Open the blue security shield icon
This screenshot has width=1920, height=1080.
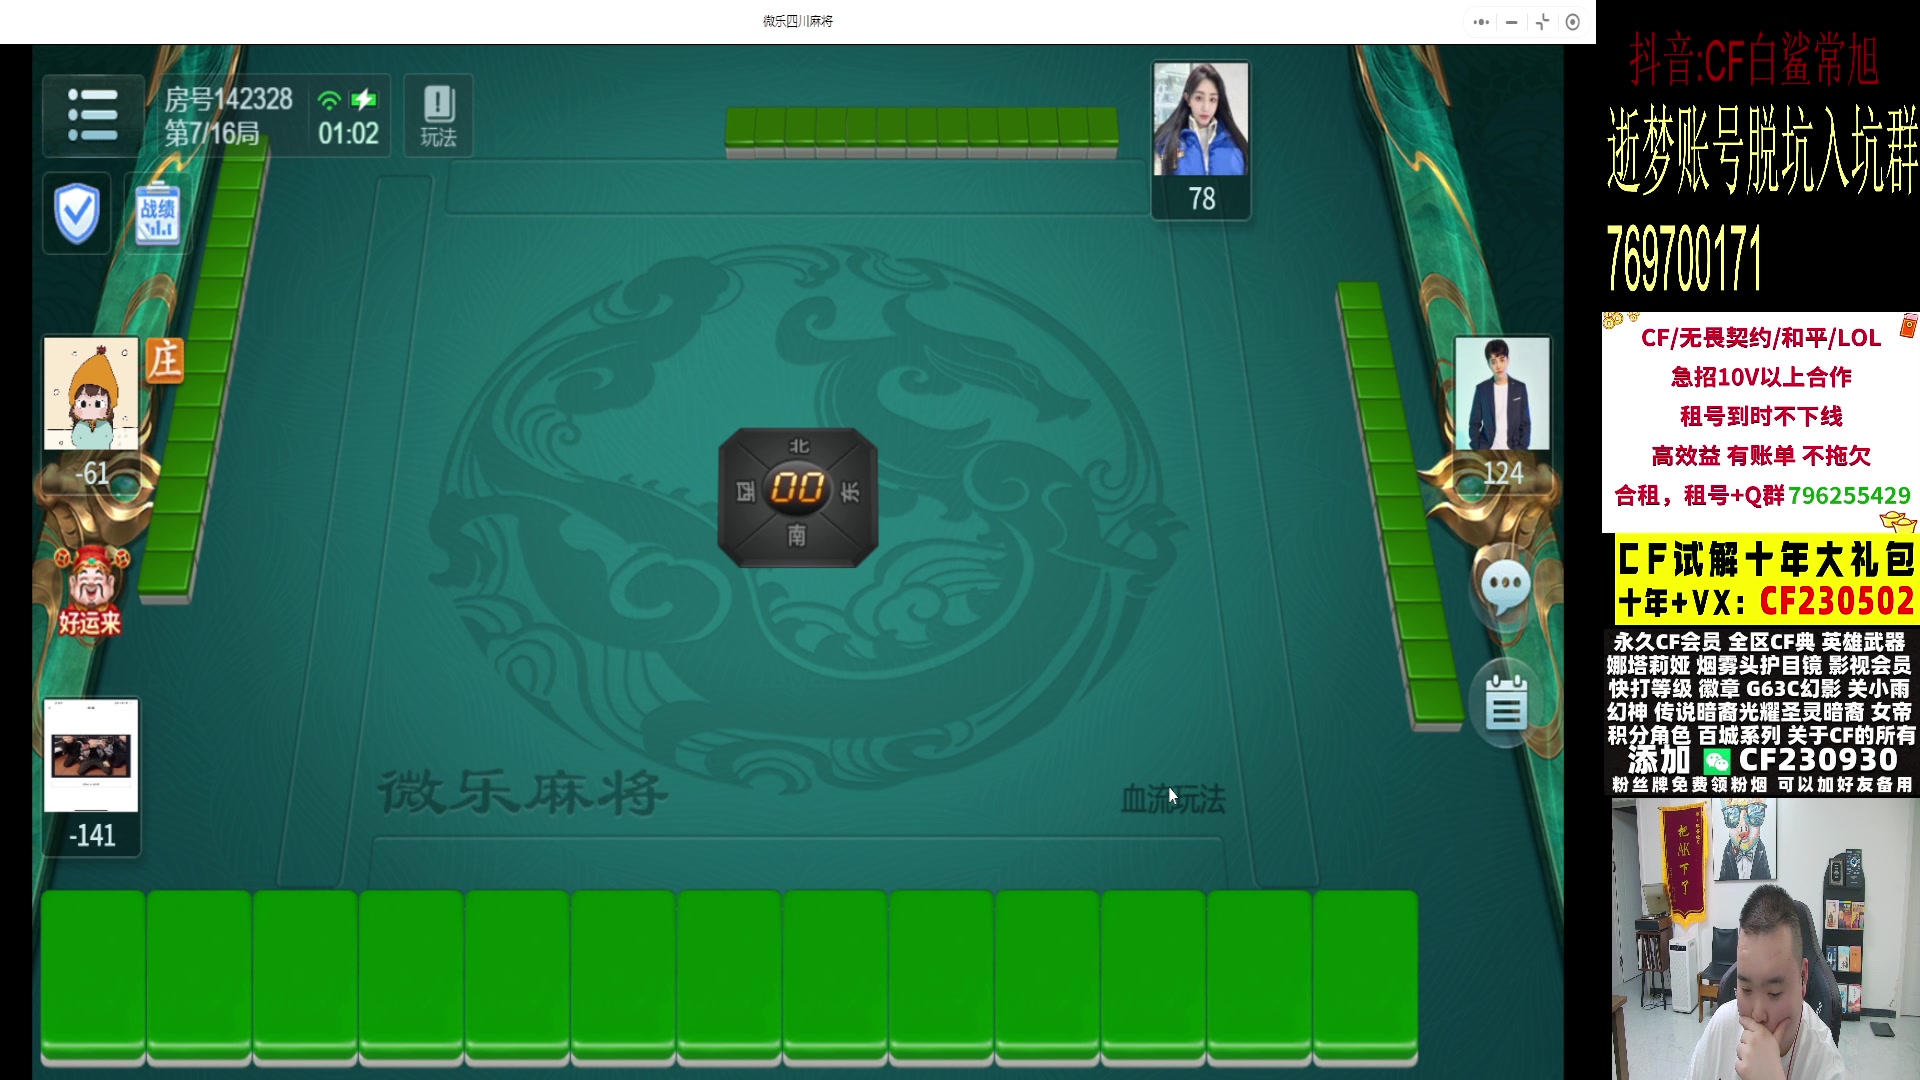click(x=77, y=213)
